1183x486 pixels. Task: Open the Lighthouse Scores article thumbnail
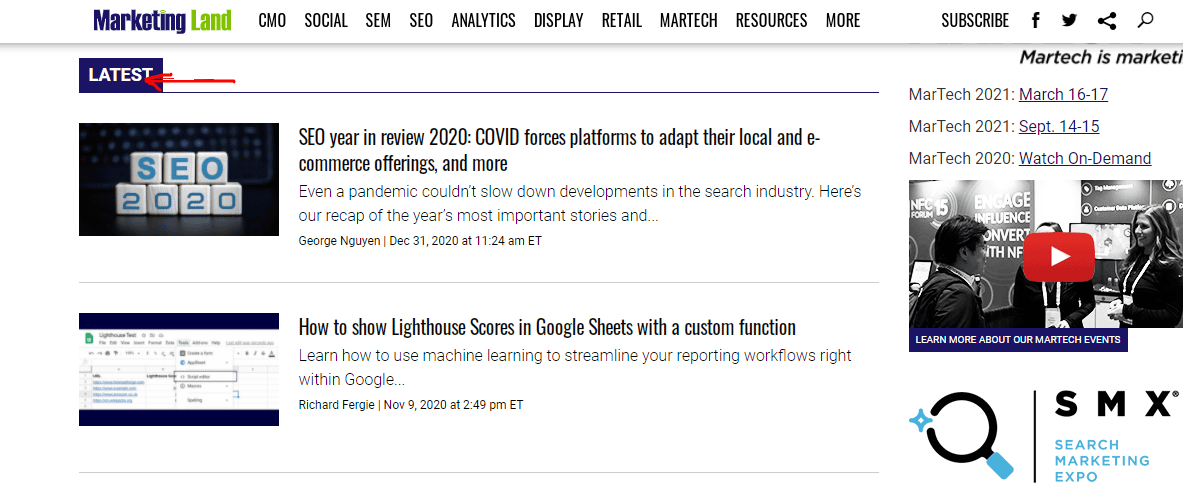coord(179,369)
